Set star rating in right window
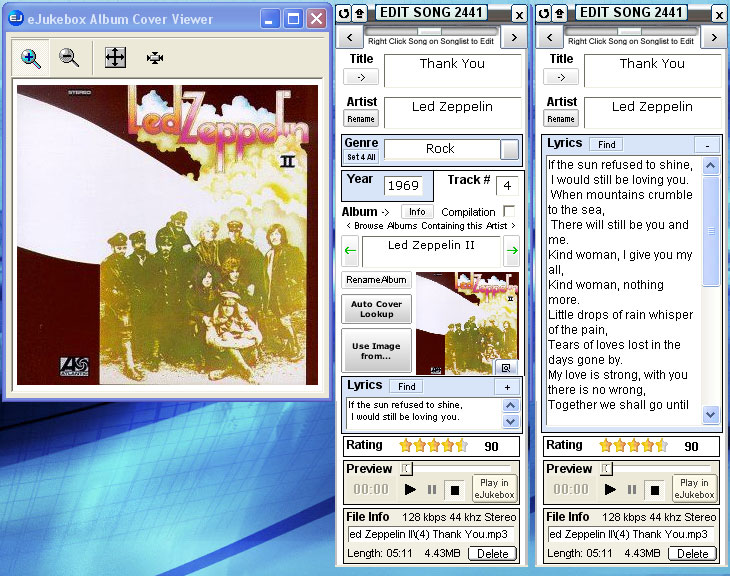 click(634, 446)
